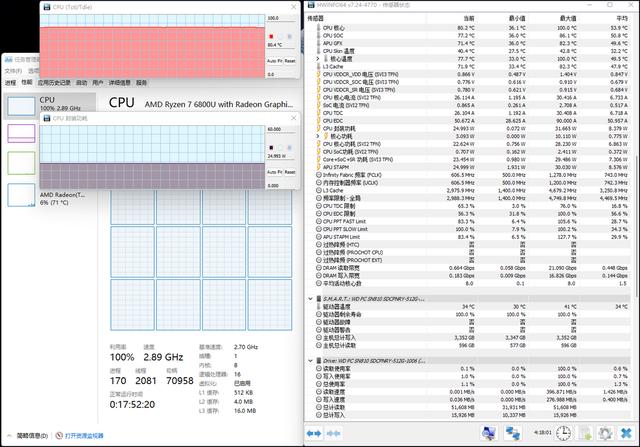Click the expand-columns blue arrows icon in HWiNFO
Image resolution: width=640 pixels, height=447 pixels.
point(314,434)
